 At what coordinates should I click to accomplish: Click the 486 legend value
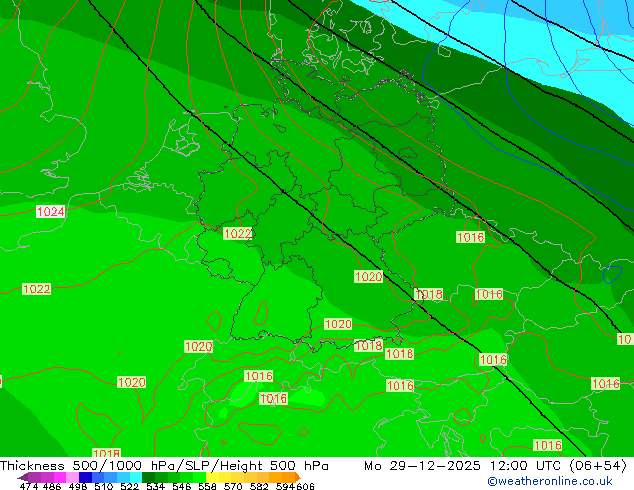click(x=52, y=486)
